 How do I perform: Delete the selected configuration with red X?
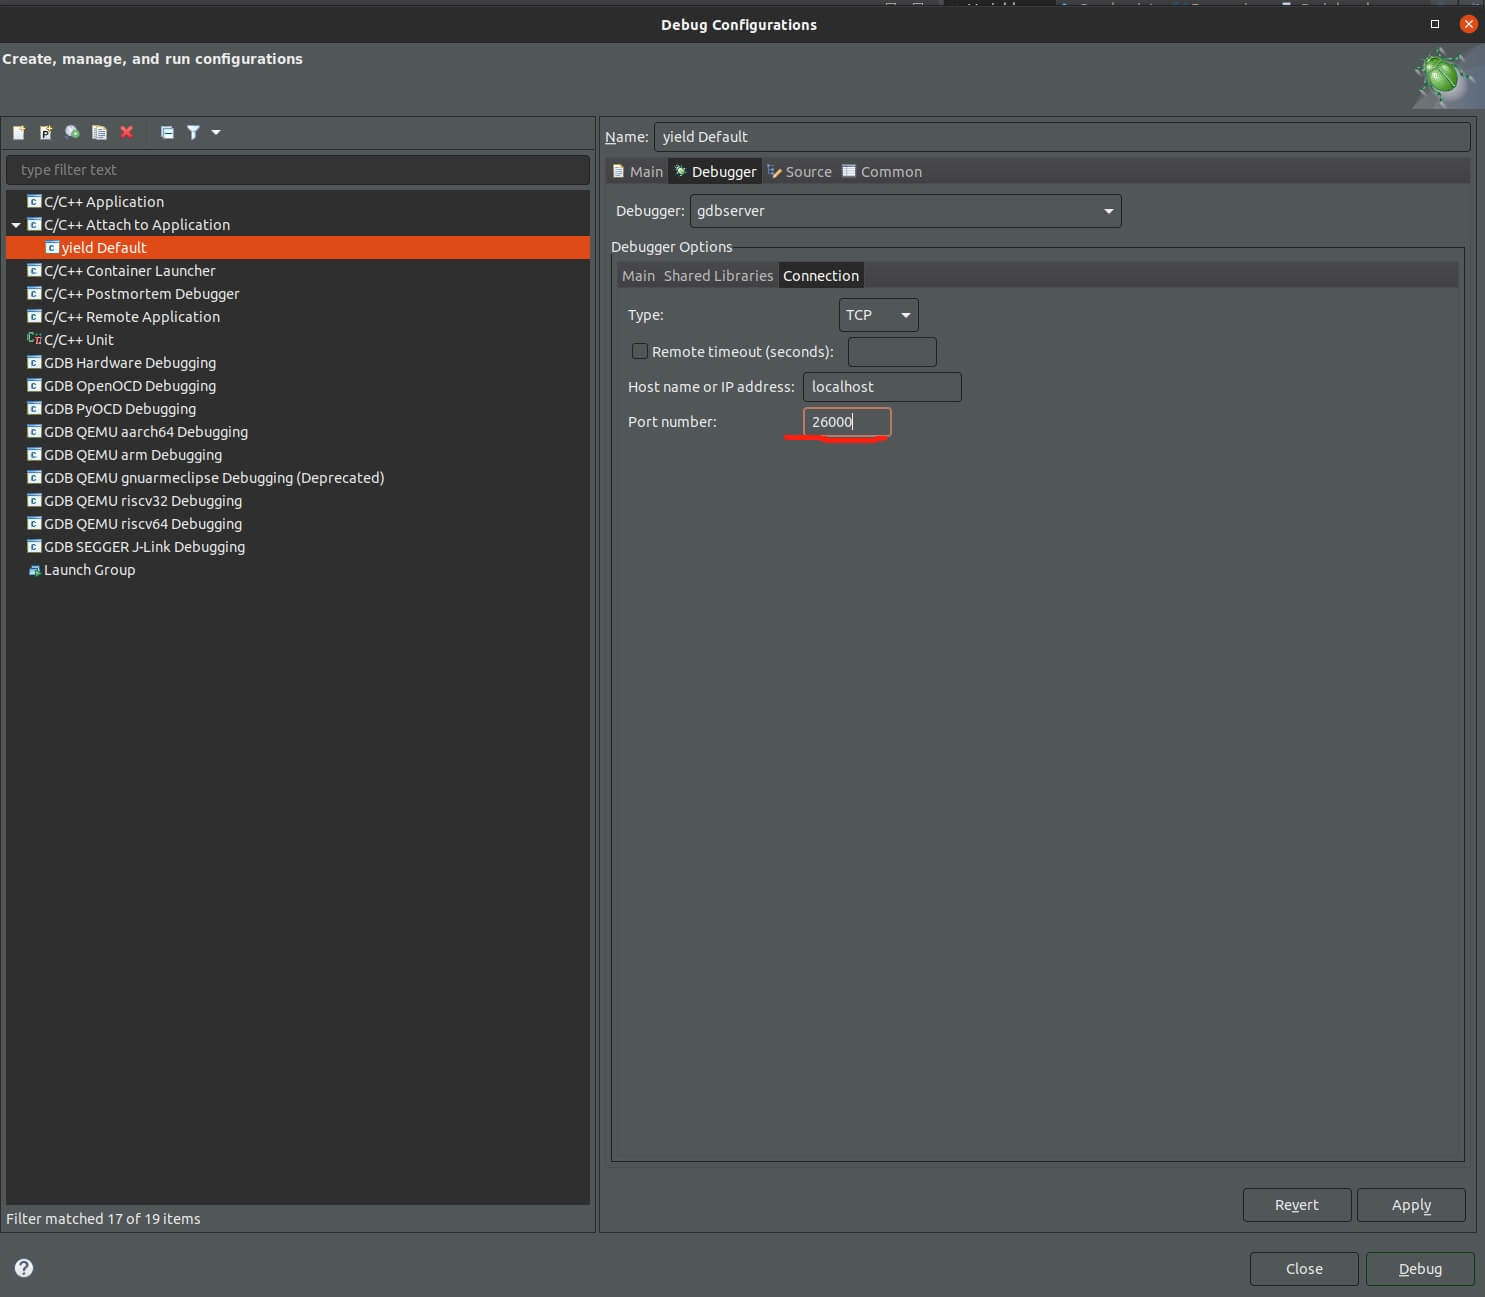126,132
